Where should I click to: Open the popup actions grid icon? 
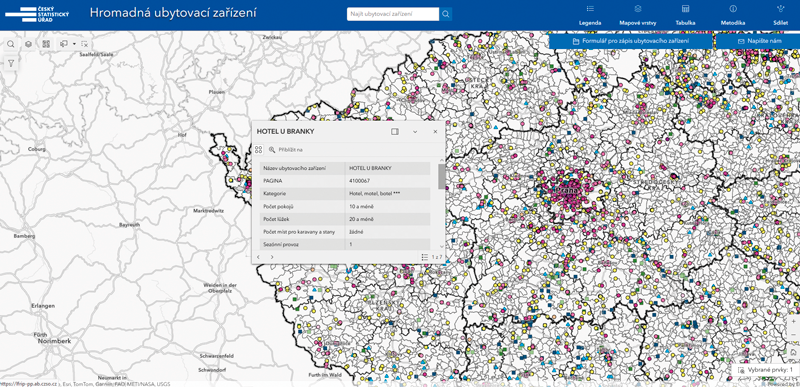pyautogui.click(x=259, y=150)
